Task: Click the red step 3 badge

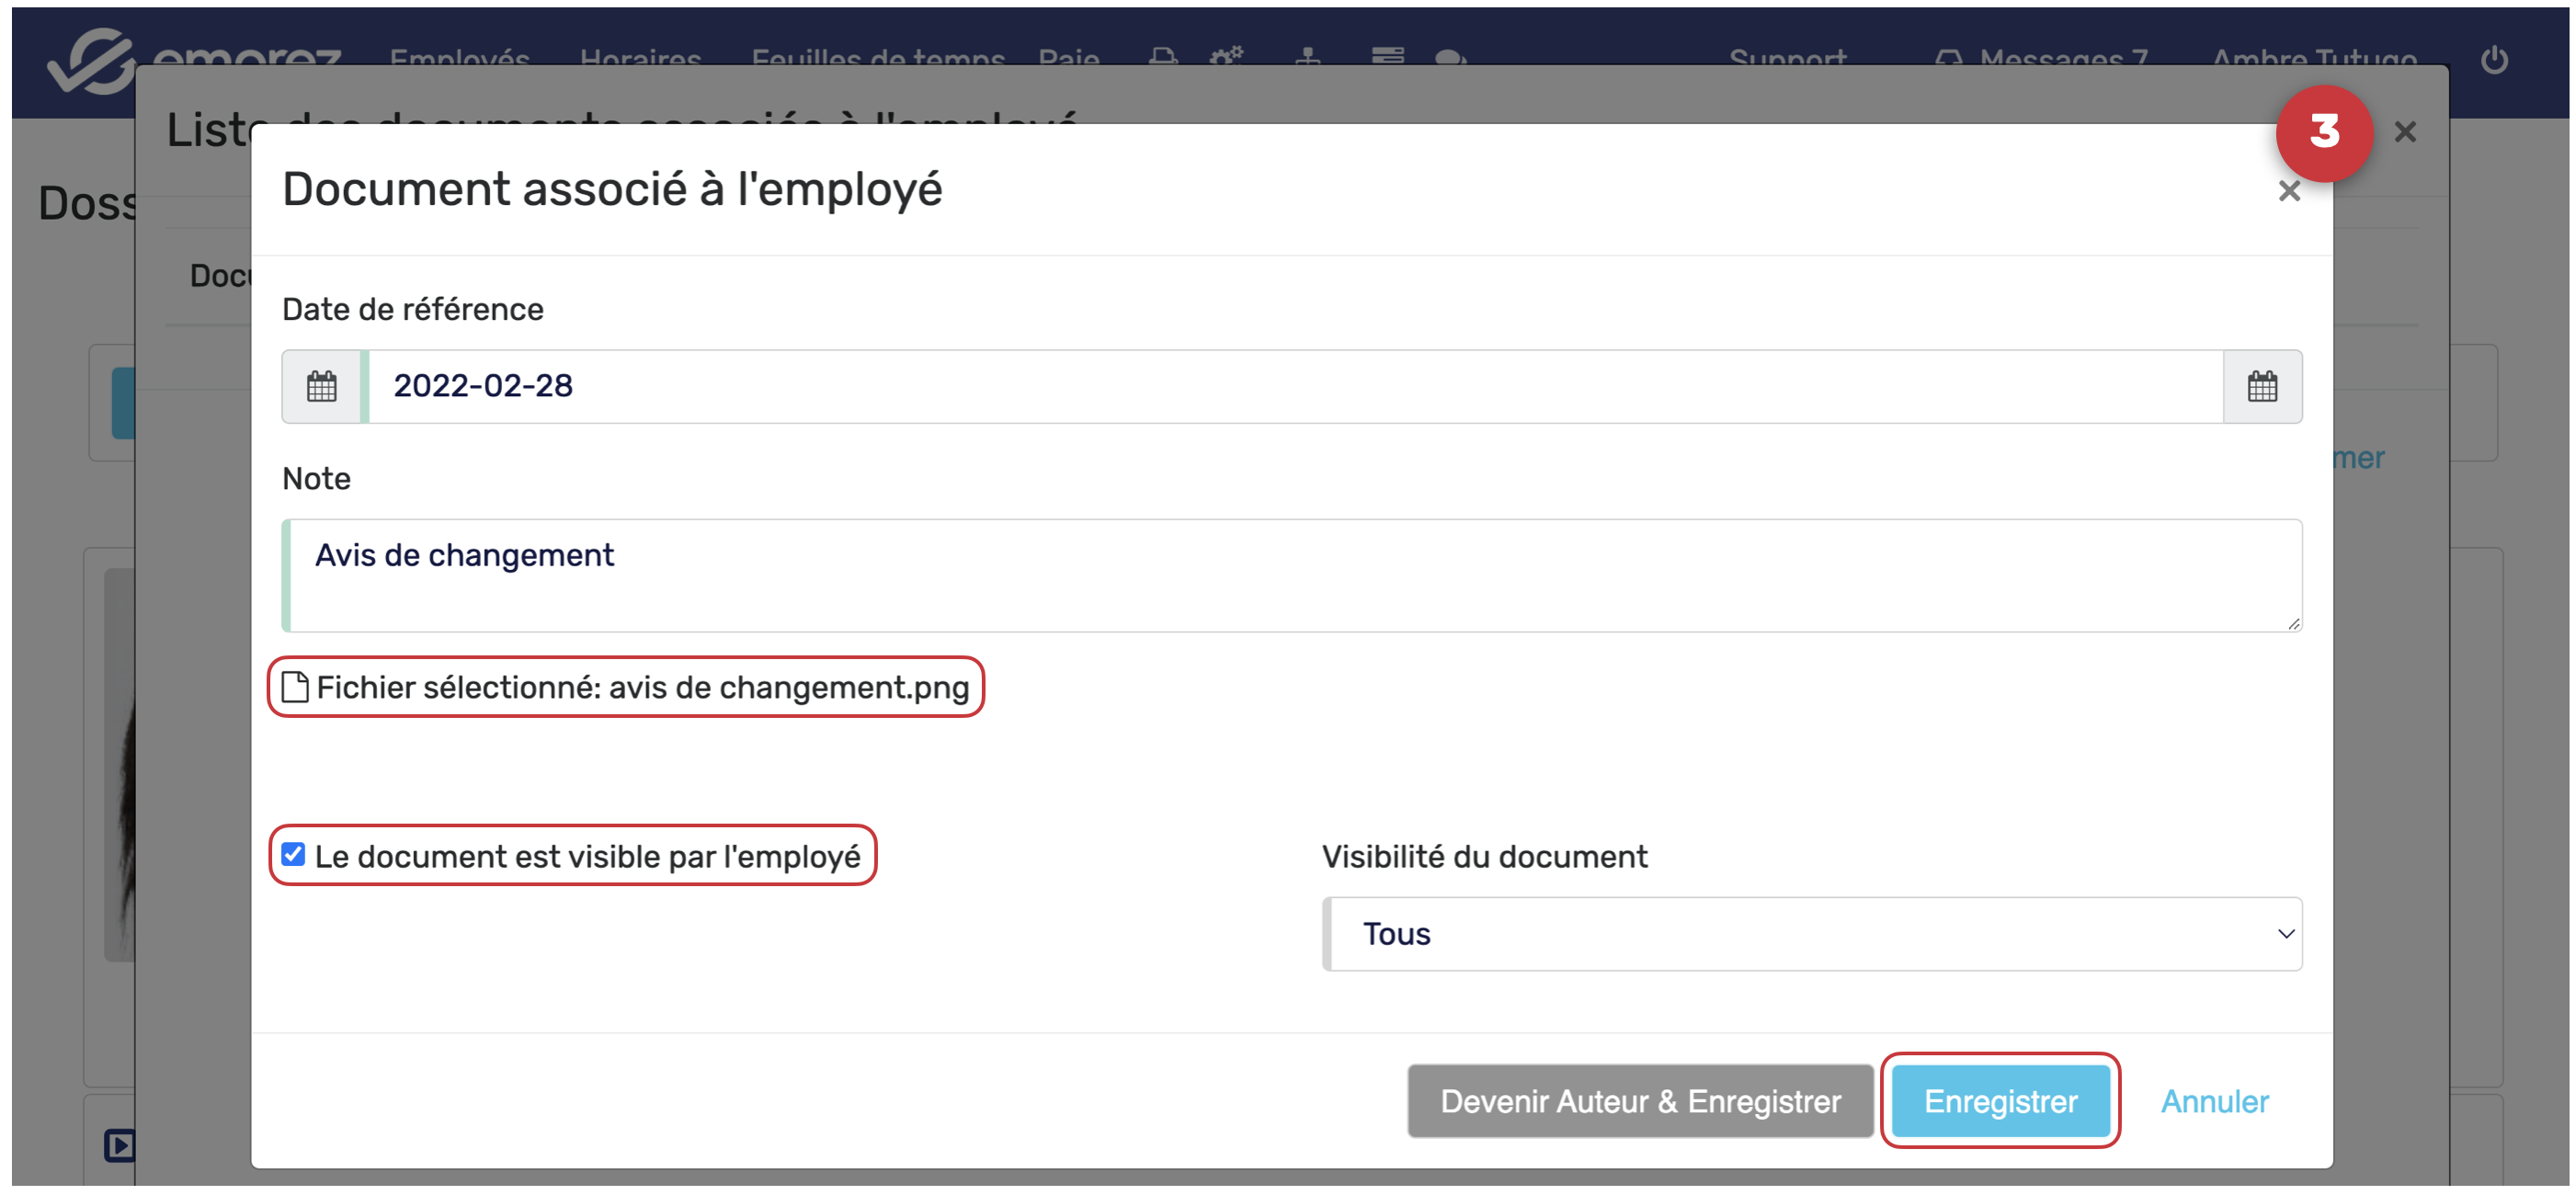Action: pyautogui.click(x=2323, y=132)
